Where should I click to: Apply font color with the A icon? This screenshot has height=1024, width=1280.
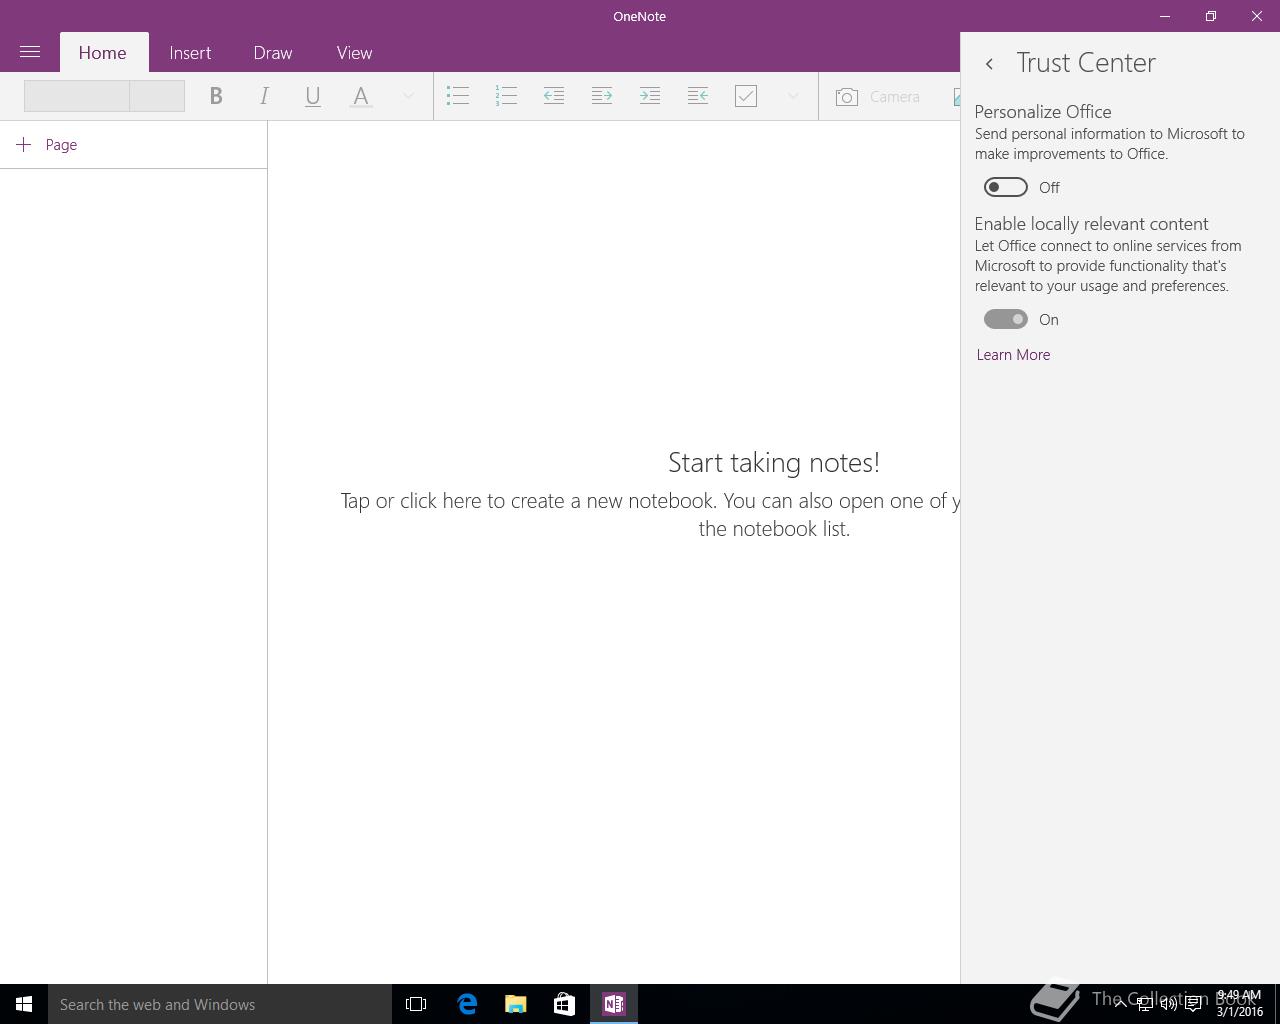361,96
